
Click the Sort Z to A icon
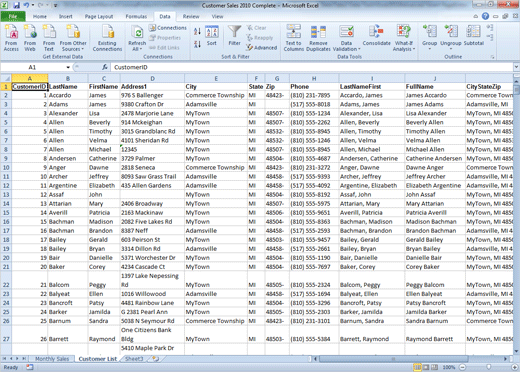pyautogui.click(x=197, y=44)
